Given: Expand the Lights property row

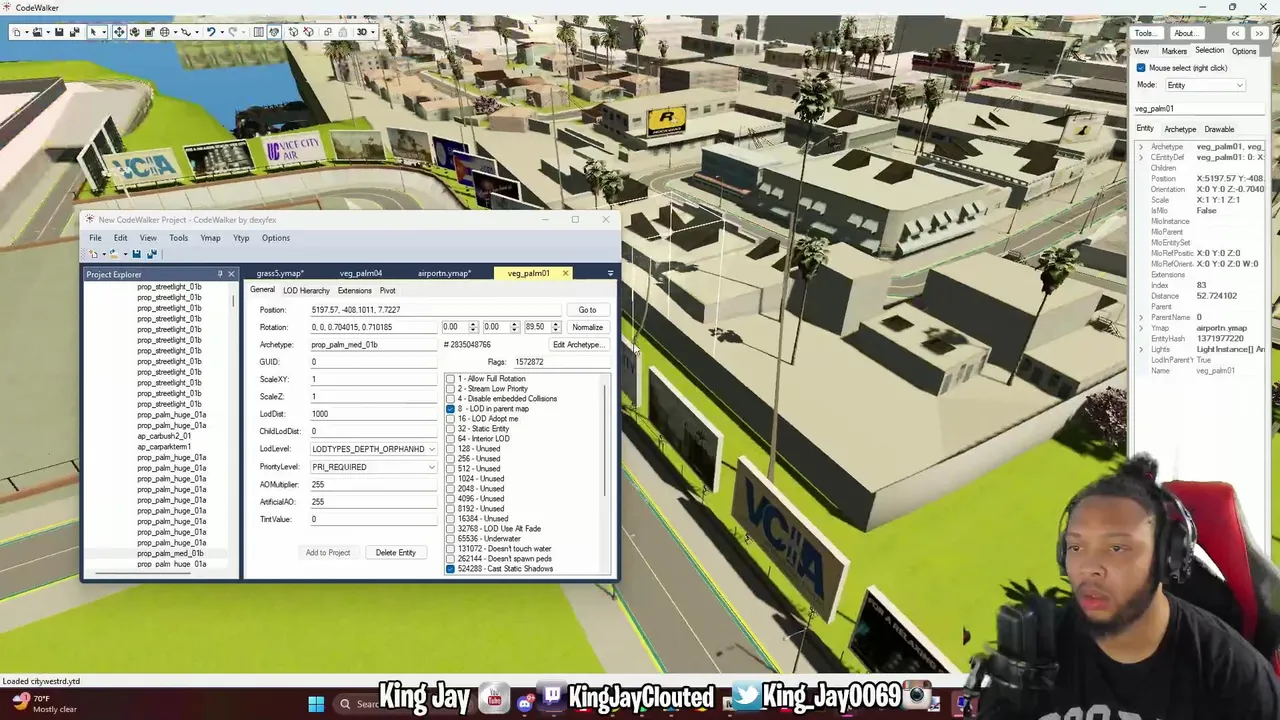Looking at the screenshot, I should (1141, 349).
